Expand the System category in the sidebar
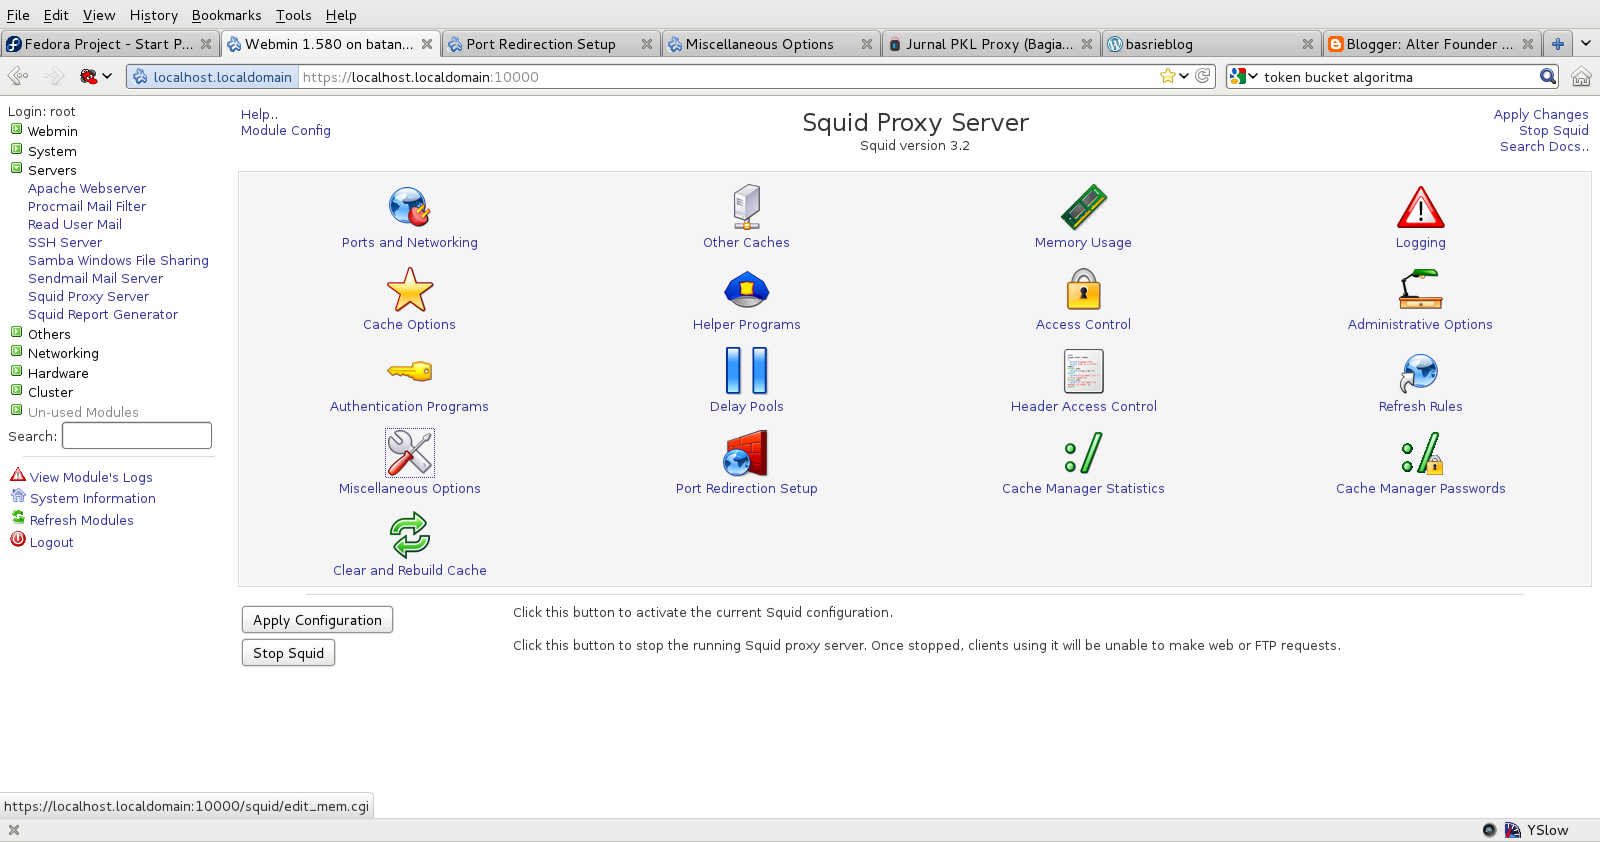The height and width of the screenshot is (842, 1600). (17, 150)
